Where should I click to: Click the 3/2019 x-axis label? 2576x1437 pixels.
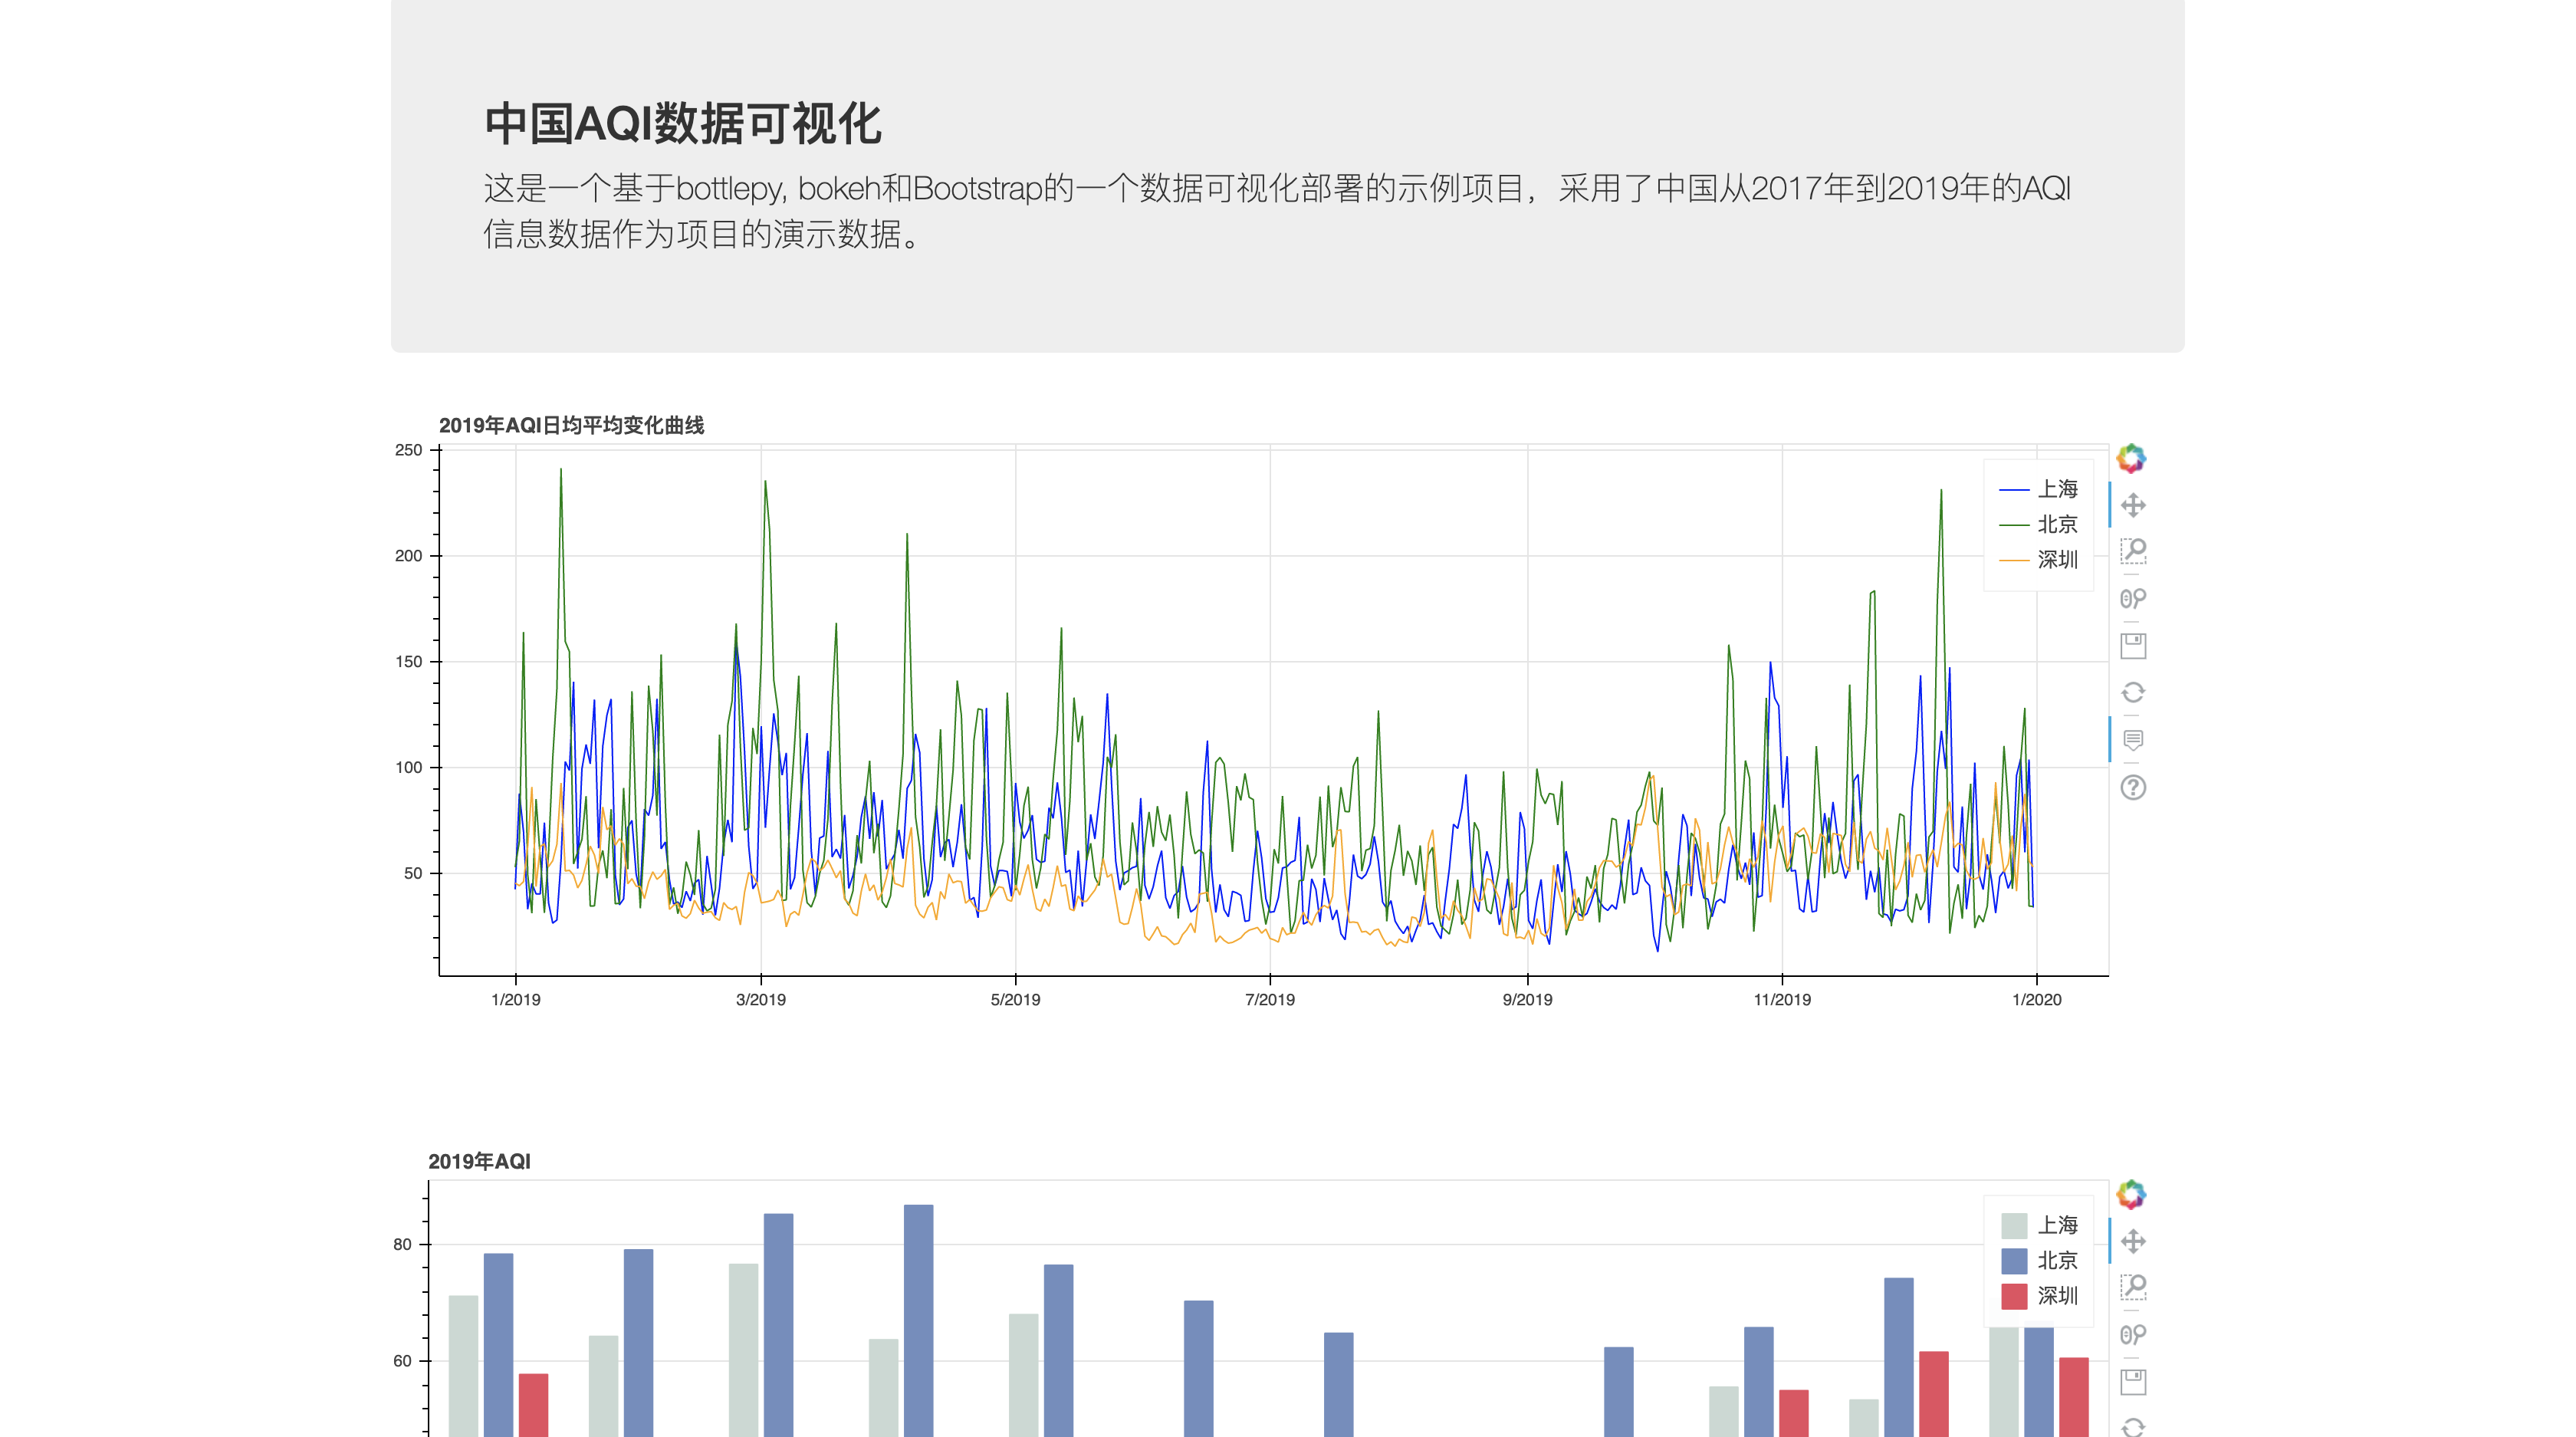point(761,1000)
